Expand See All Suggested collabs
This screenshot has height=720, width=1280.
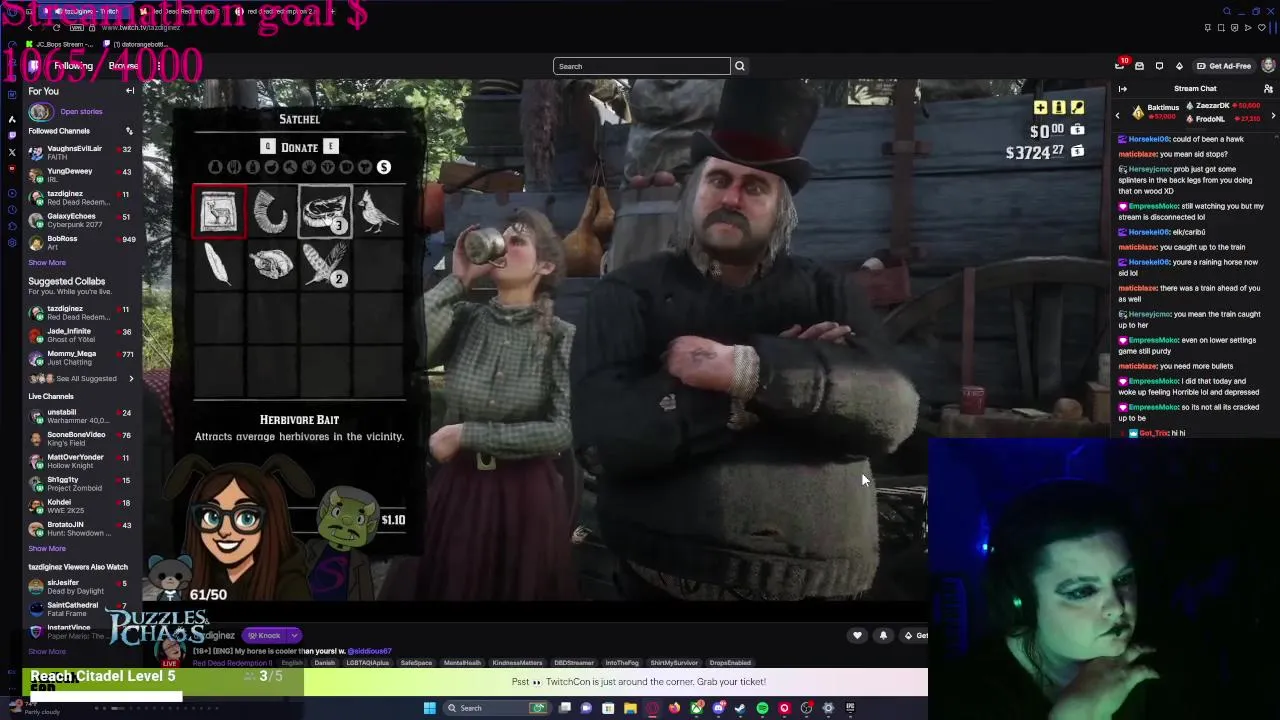(82, 379)
